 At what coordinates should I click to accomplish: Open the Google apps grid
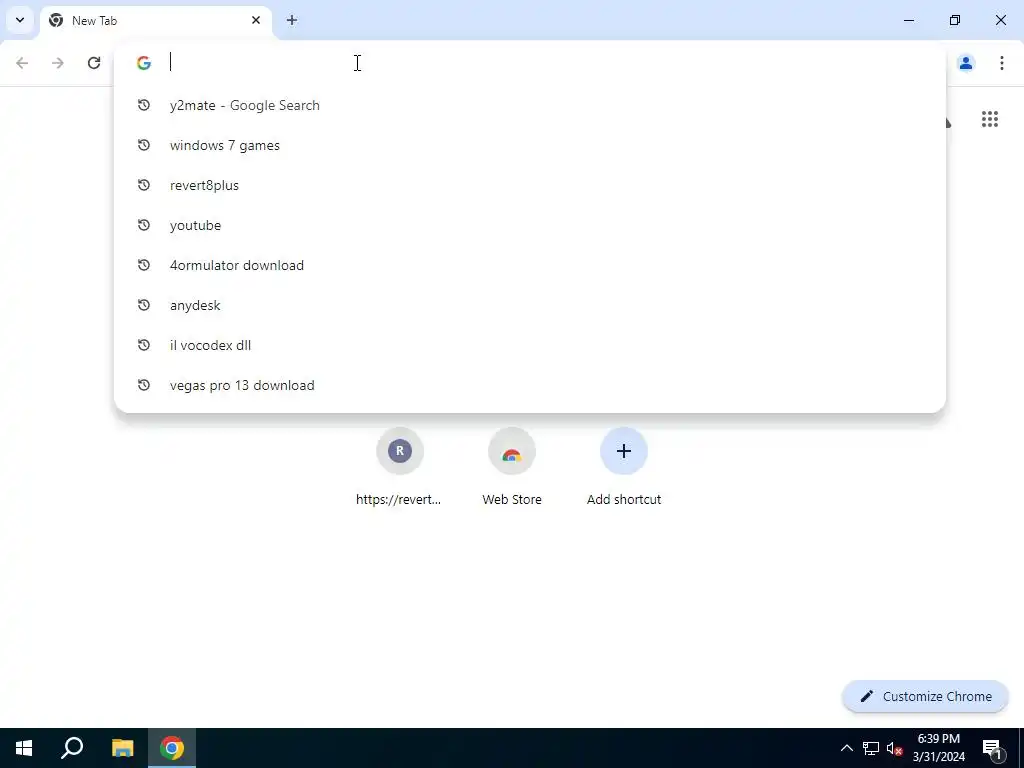click(x=990, y=119)
